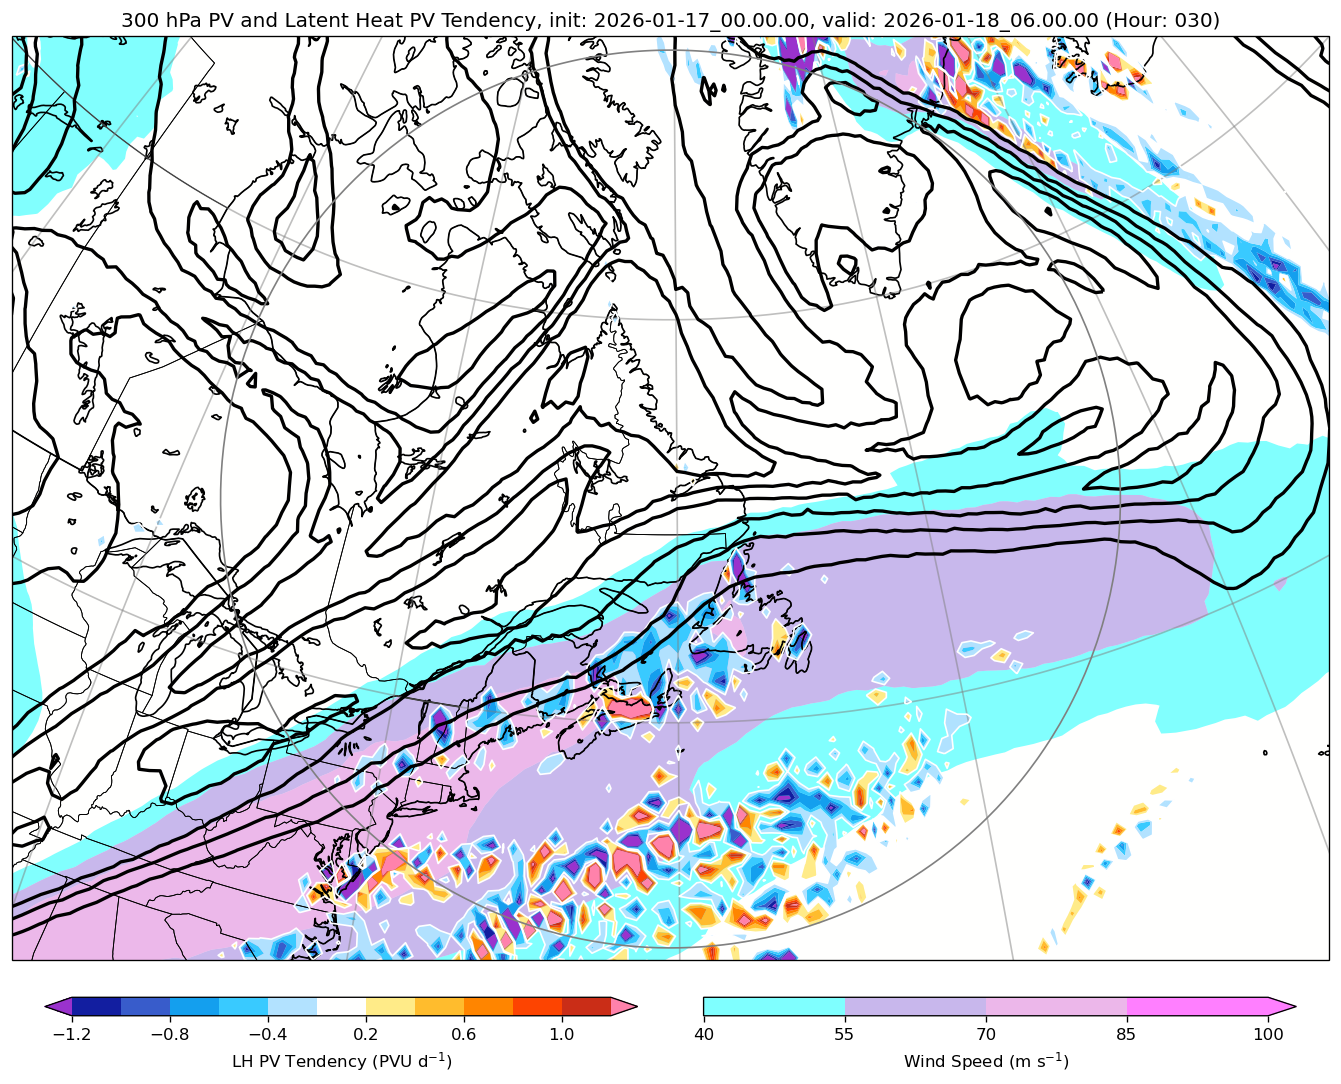
Task: Click the cyan 40–55 wind speed swatch
Action: click(774, 1006)
